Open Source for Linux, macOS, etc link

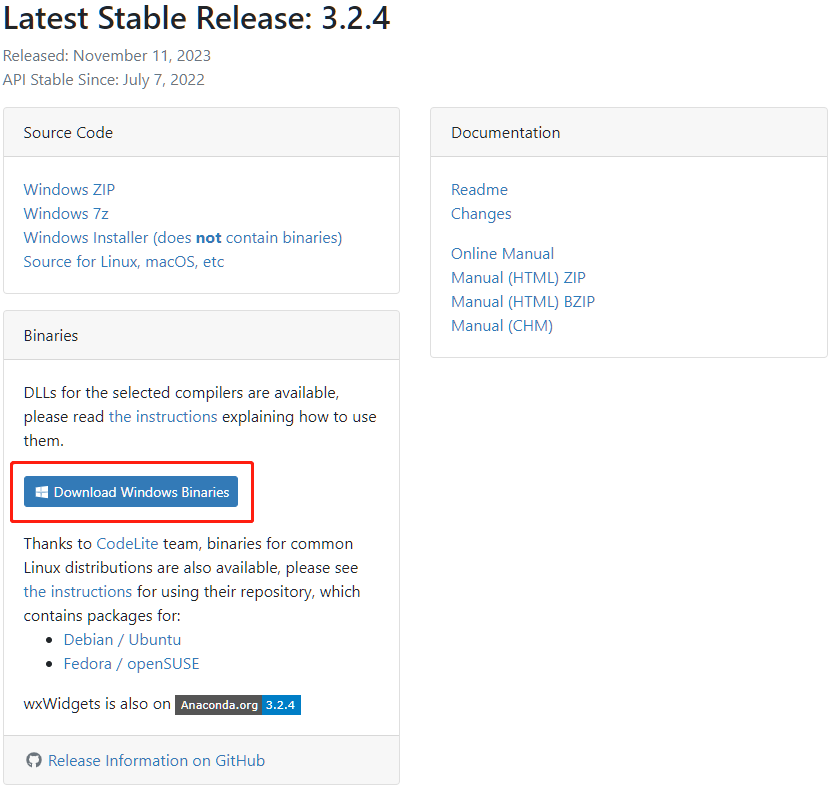coord(124,262)
